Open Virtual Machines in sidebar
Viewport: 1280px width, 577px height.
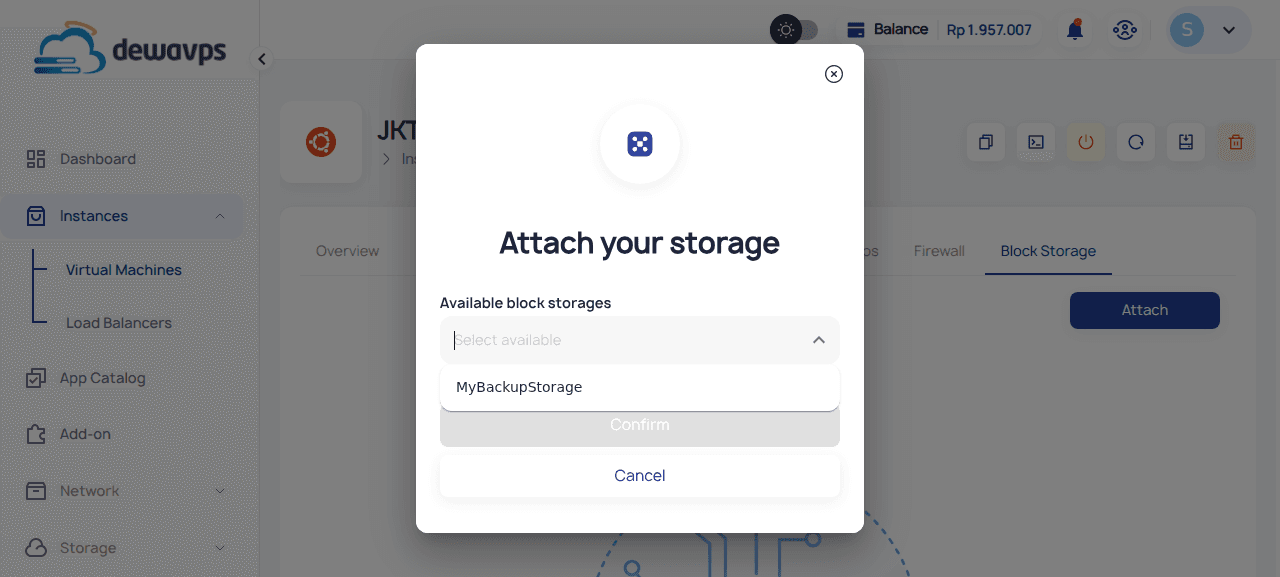(124, 269)
